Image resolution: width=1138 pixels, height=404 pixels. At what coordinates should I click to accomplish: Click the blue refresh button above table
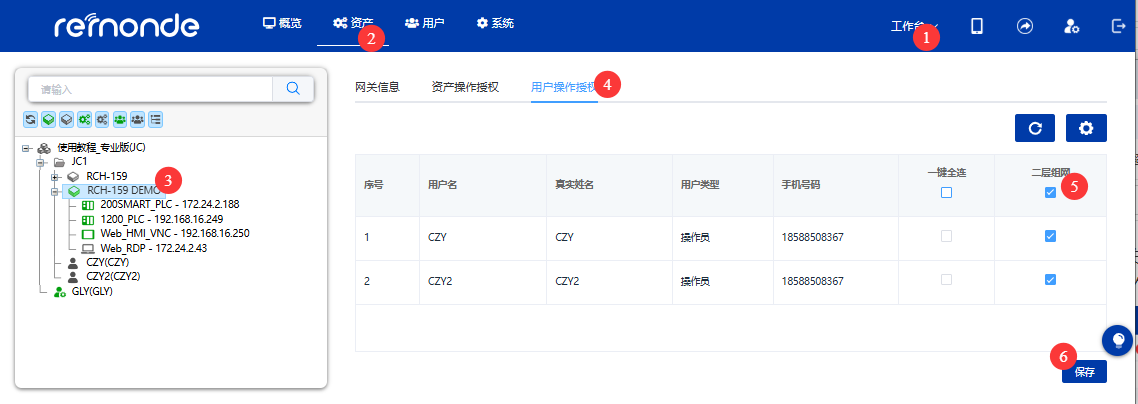tap(1035, 128)
